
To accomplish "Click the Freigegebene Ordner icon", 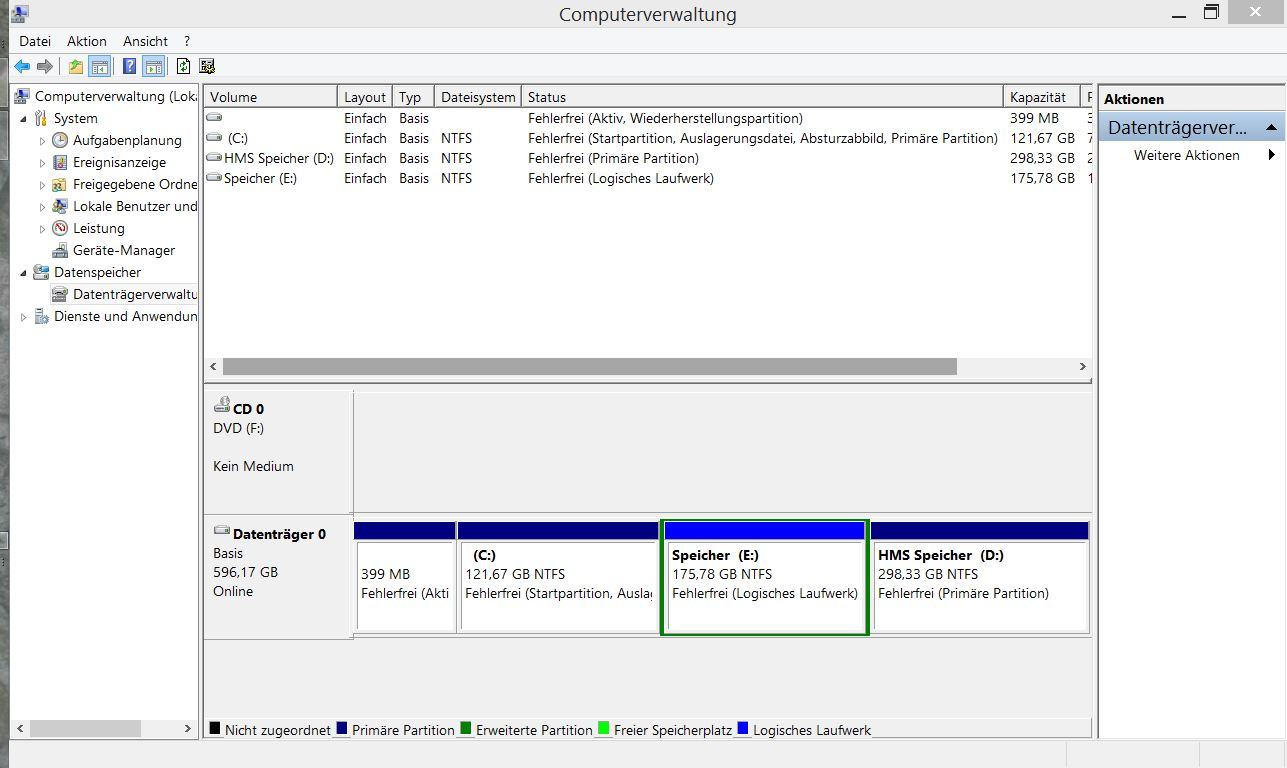I will pos(60,184).
